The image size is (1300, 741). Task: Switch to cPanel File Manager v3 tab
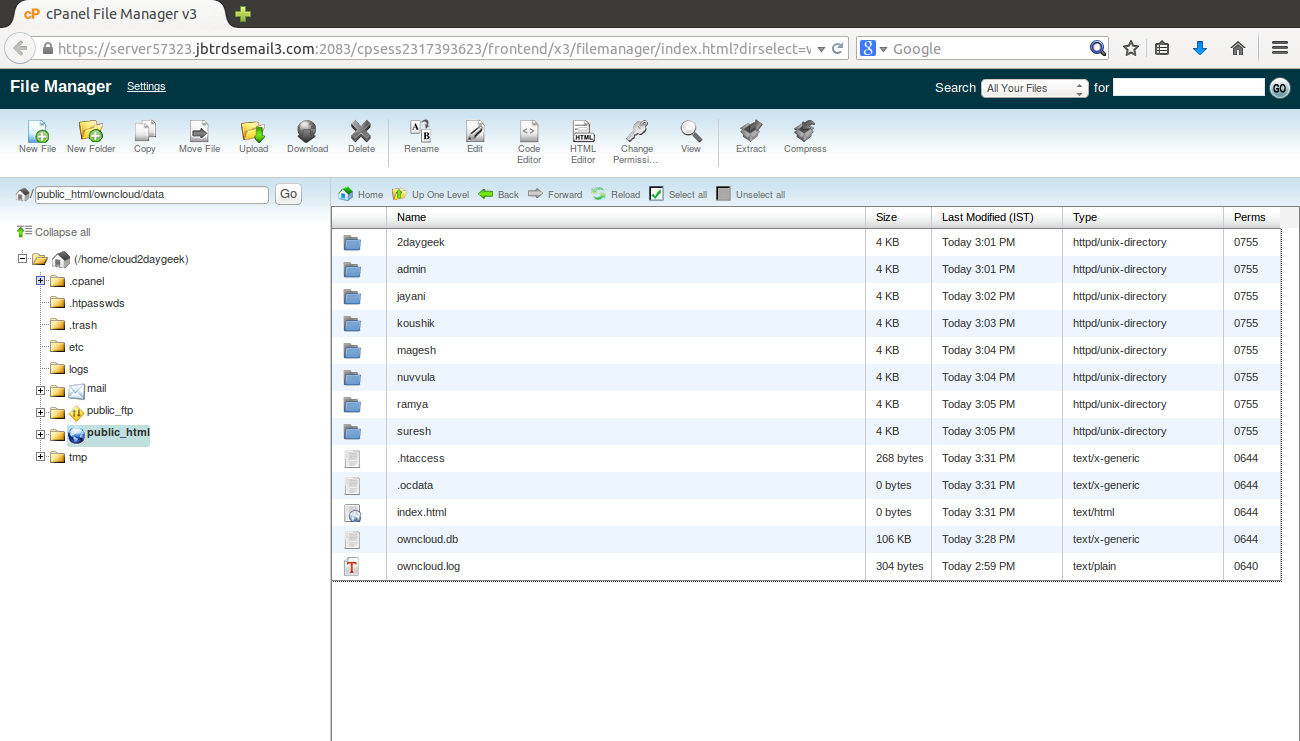tap(110, 14)
